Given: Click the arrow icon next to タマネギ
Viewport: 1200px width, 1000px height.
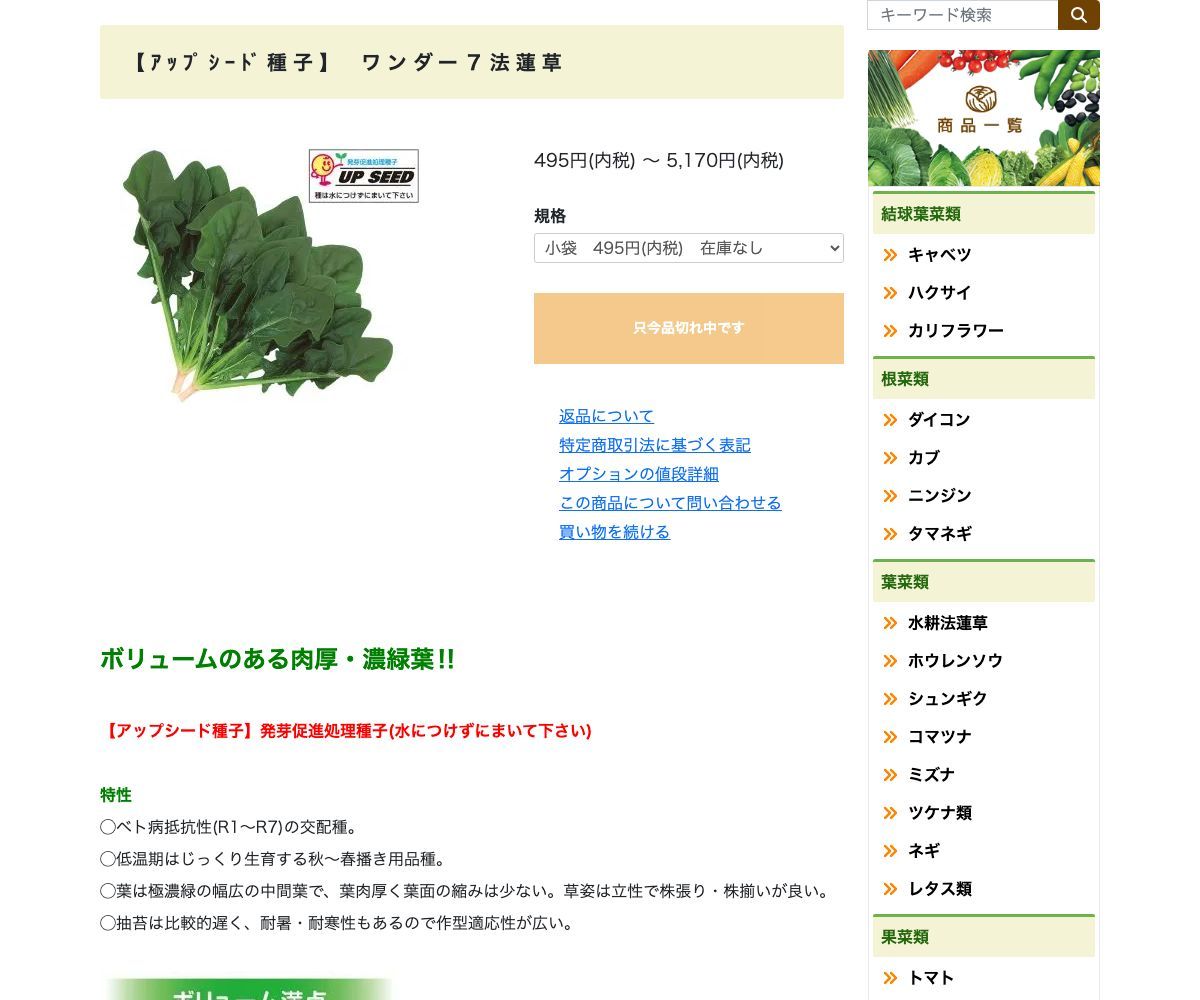Looking at the screenshot, I should point(890,534).
